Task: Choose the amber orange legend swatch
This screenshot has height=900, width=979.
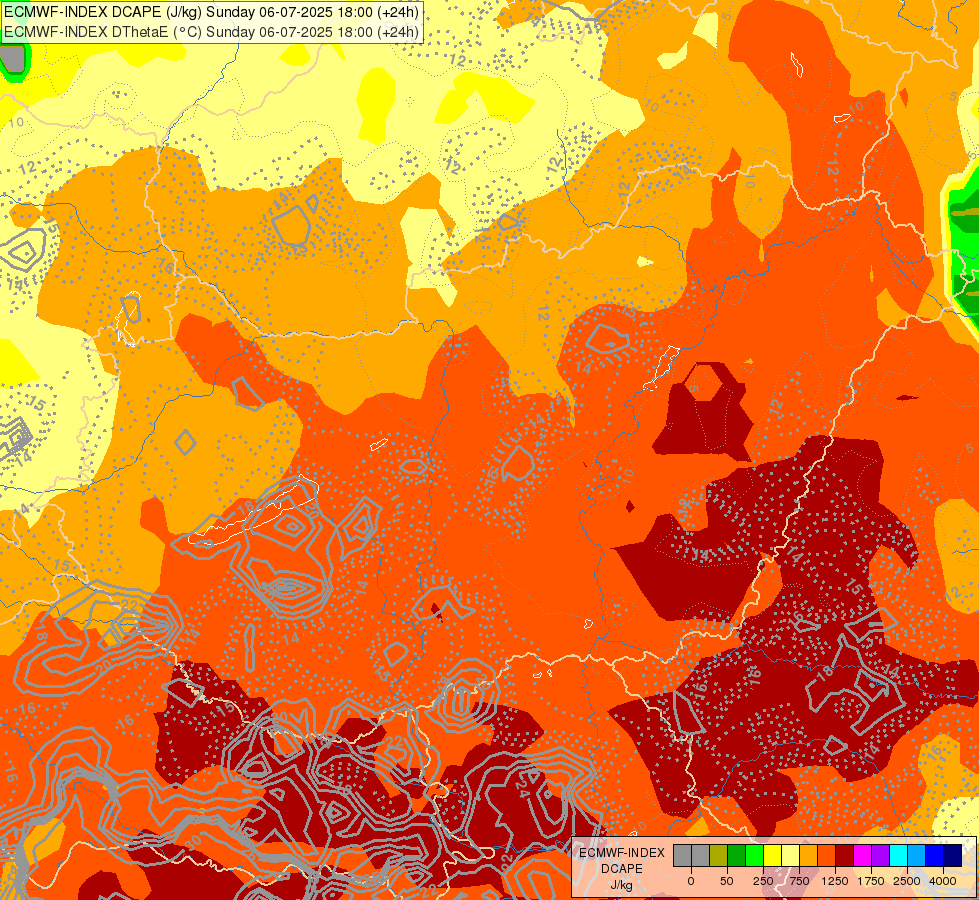Action: pos(809,855)
